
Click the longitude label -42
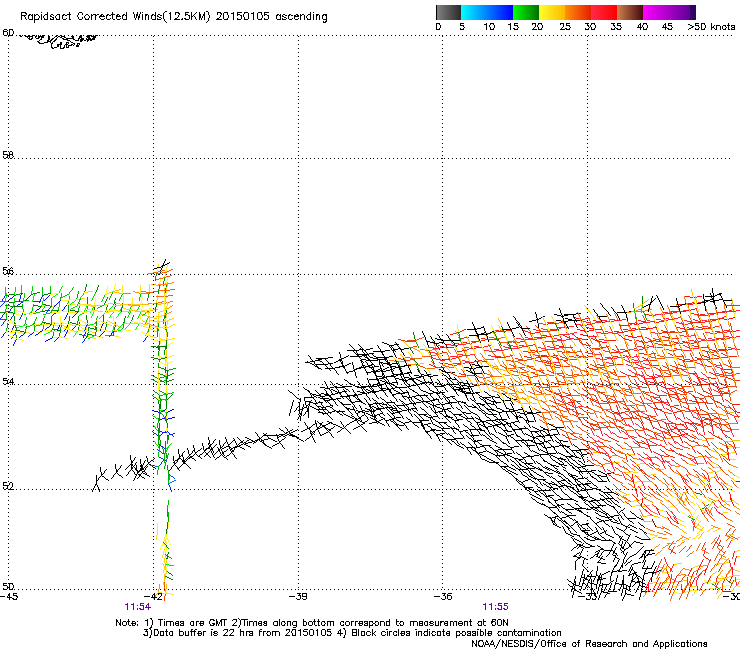[154, 596]
